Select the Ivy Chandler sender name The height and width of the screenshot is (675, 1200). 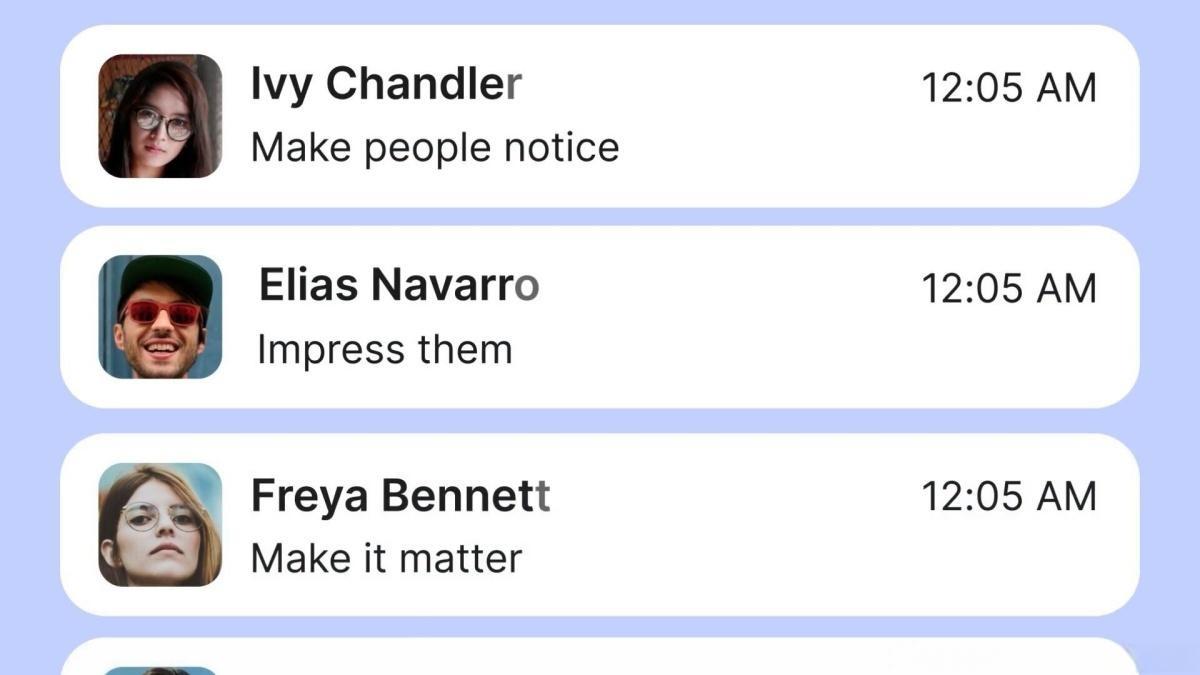[386, 84]
